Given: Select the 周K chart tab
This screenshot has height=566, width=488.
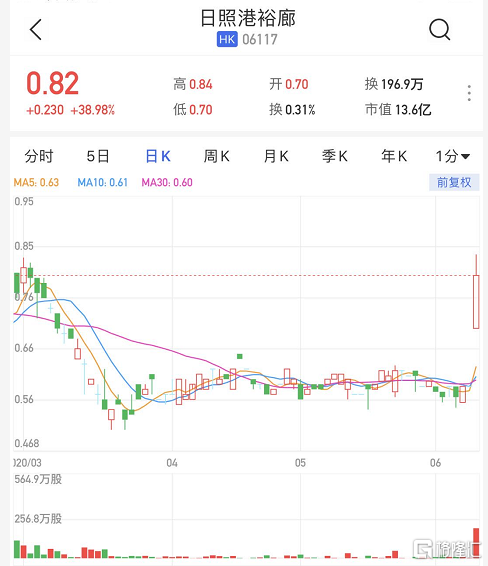Looking at the screenshot, I should (x=217, y=156).
